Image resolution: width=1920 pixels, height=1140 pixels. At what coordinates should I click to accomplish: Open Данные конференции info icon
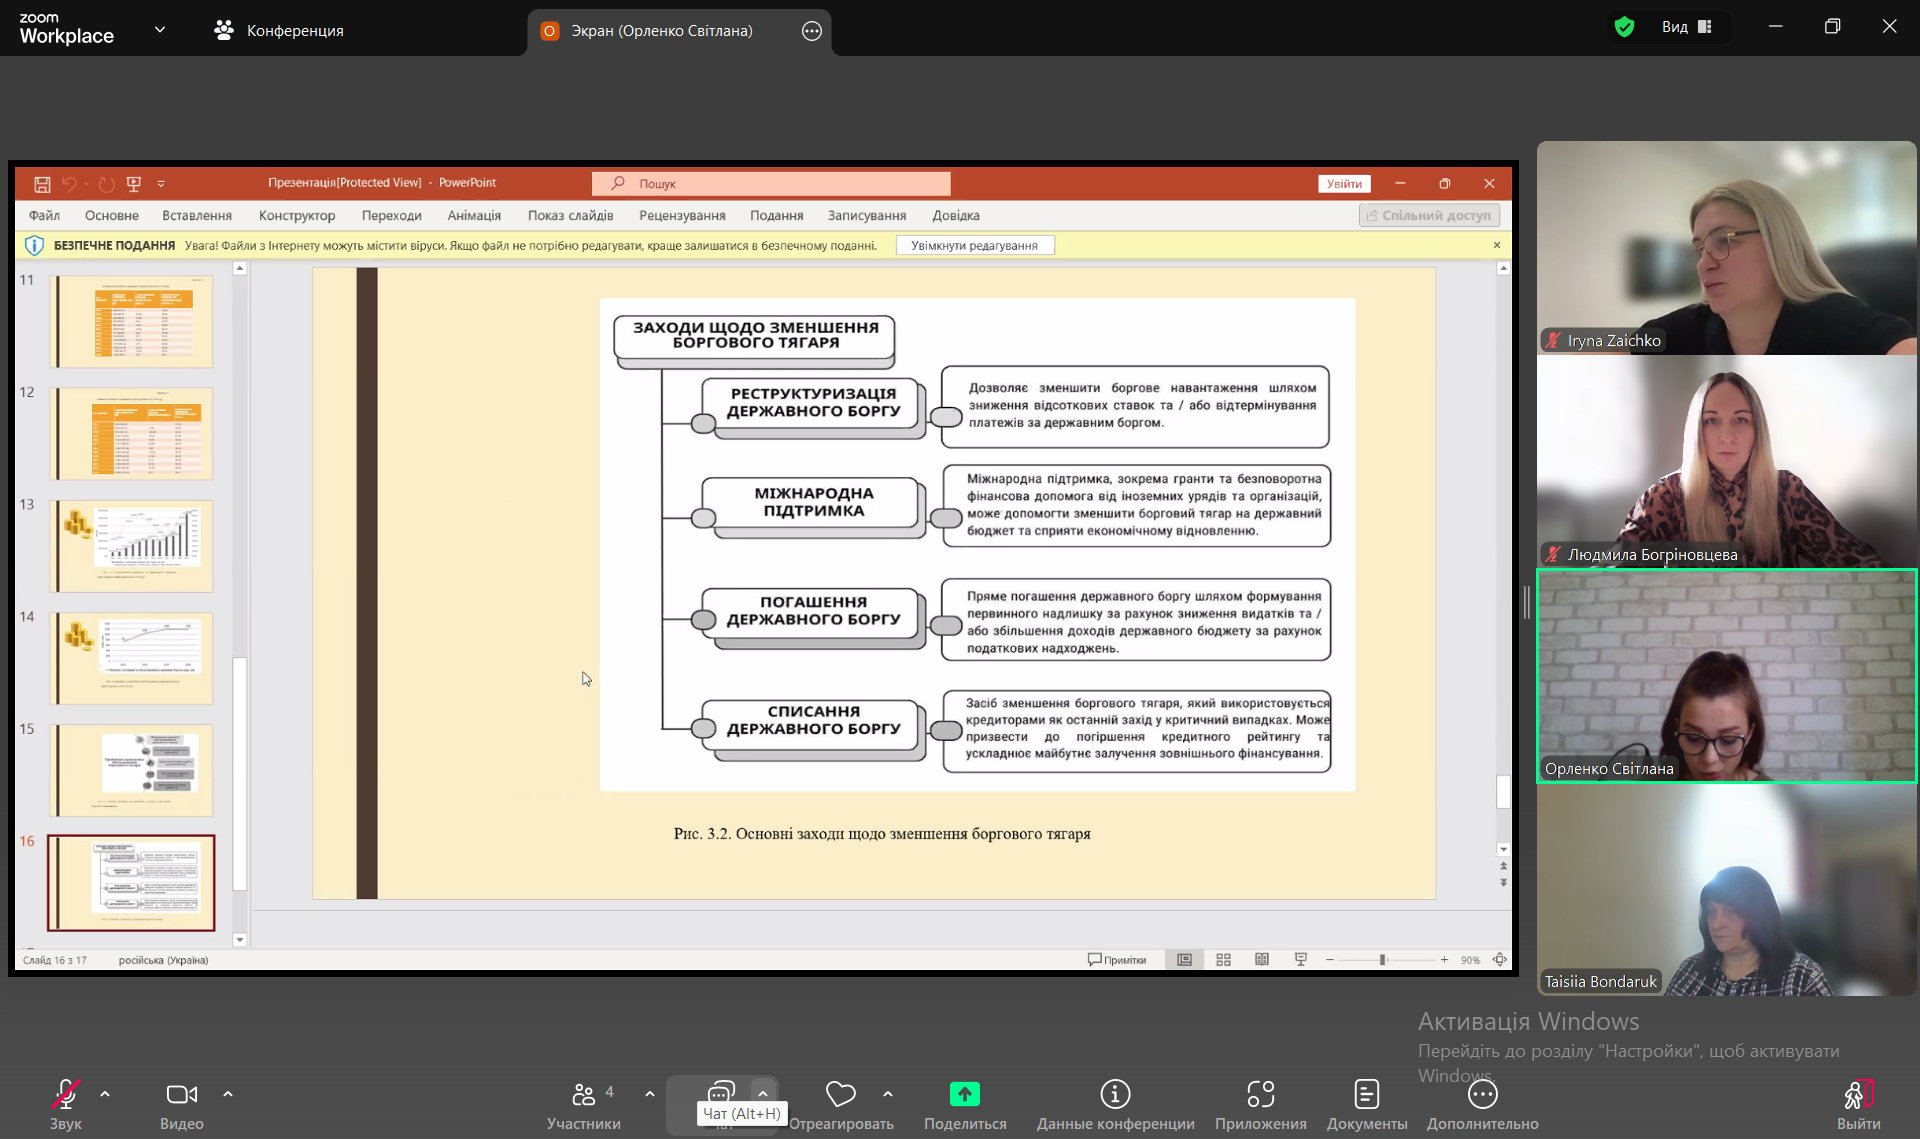coord(1115,1095)
